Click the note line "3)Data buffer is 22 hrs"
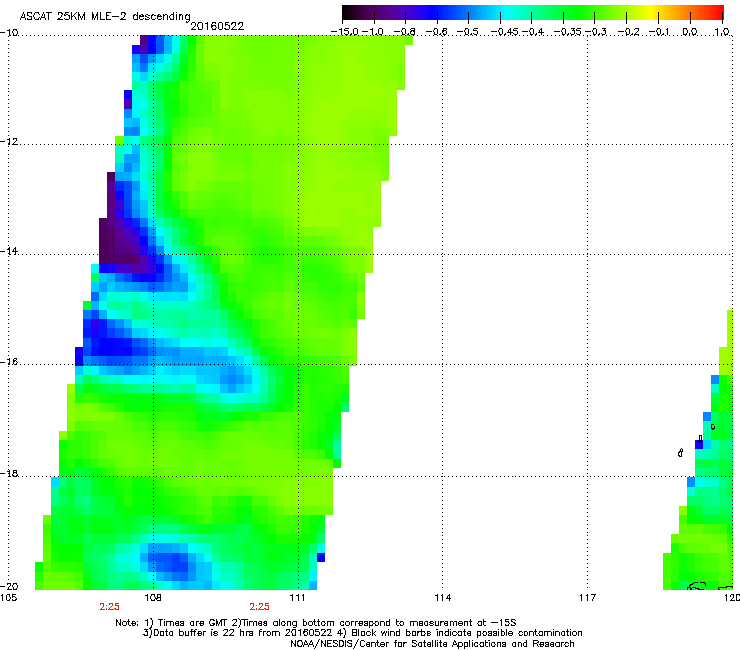 362,633
